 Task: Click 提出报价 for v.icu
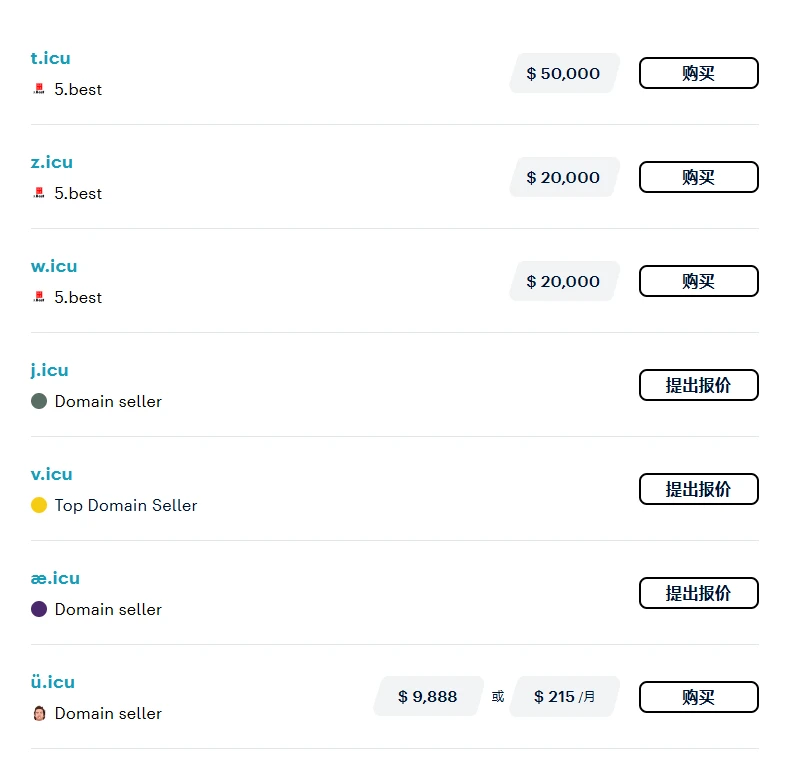[698, 489]
